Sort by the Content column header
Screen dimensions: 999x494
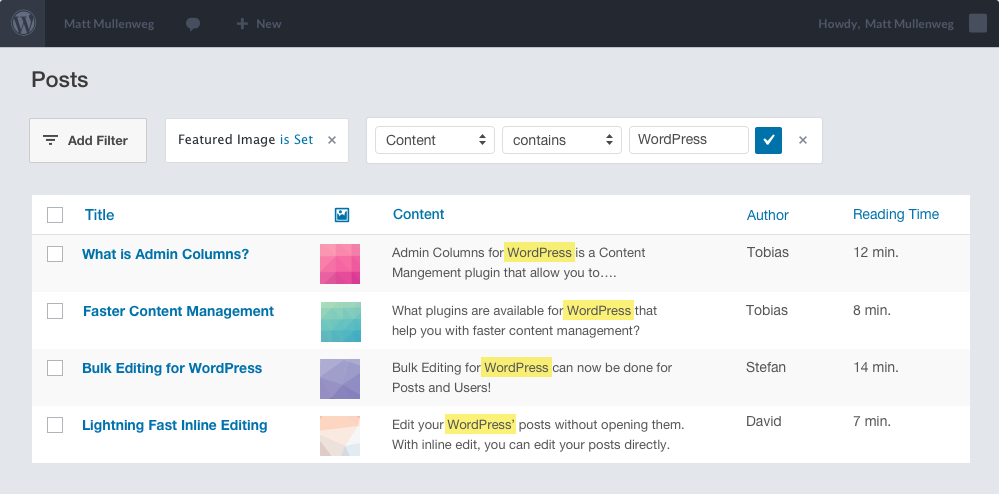419,214
